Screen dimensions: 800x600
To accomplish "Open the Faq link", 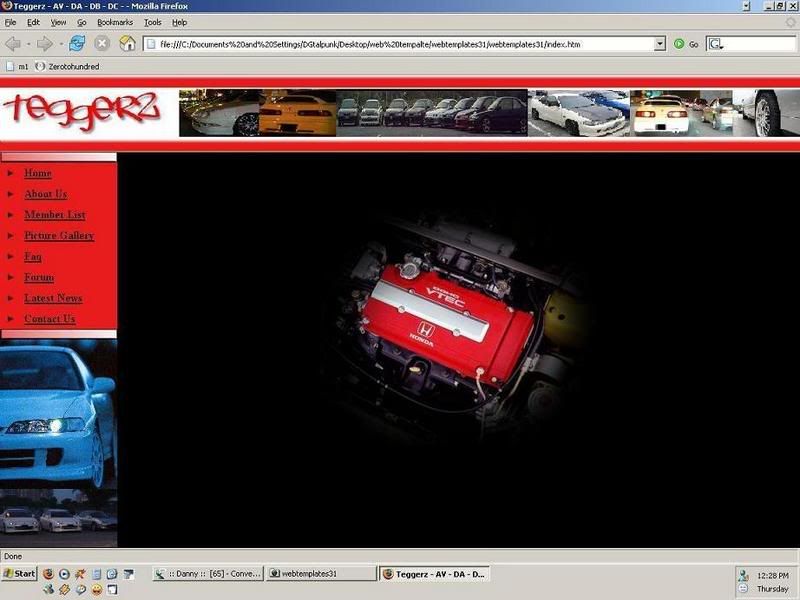I will (x=33, y=257).
